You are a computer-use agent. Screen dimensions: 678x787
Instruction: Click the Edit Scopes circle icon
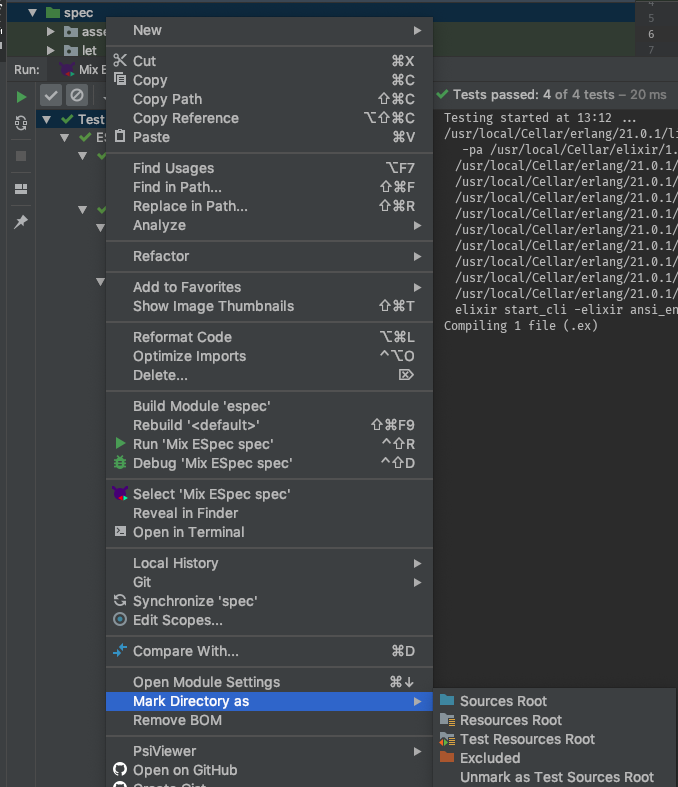(120, 619)
